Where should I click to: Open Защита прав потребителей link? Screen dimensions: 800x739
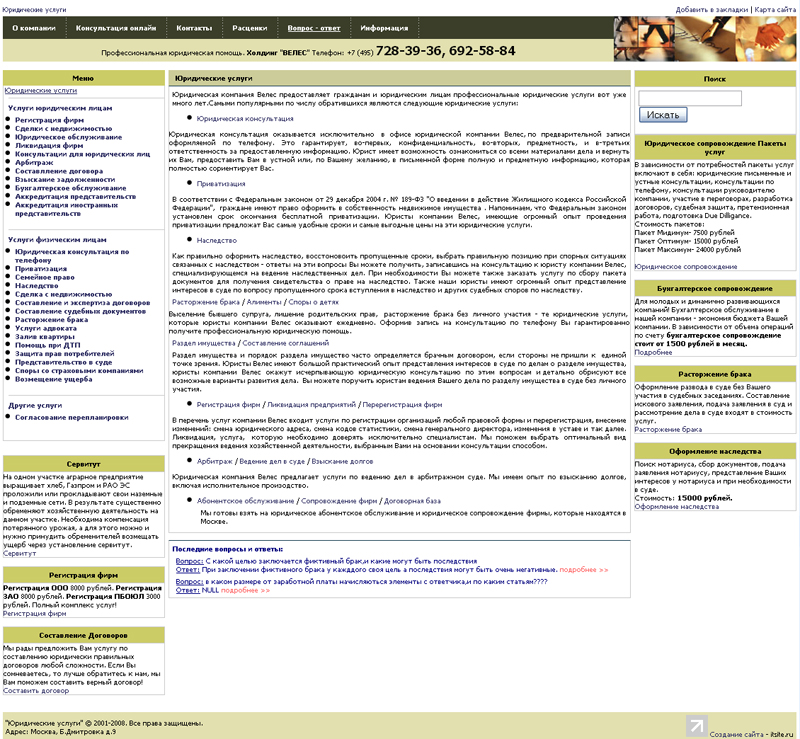[64, 354]
